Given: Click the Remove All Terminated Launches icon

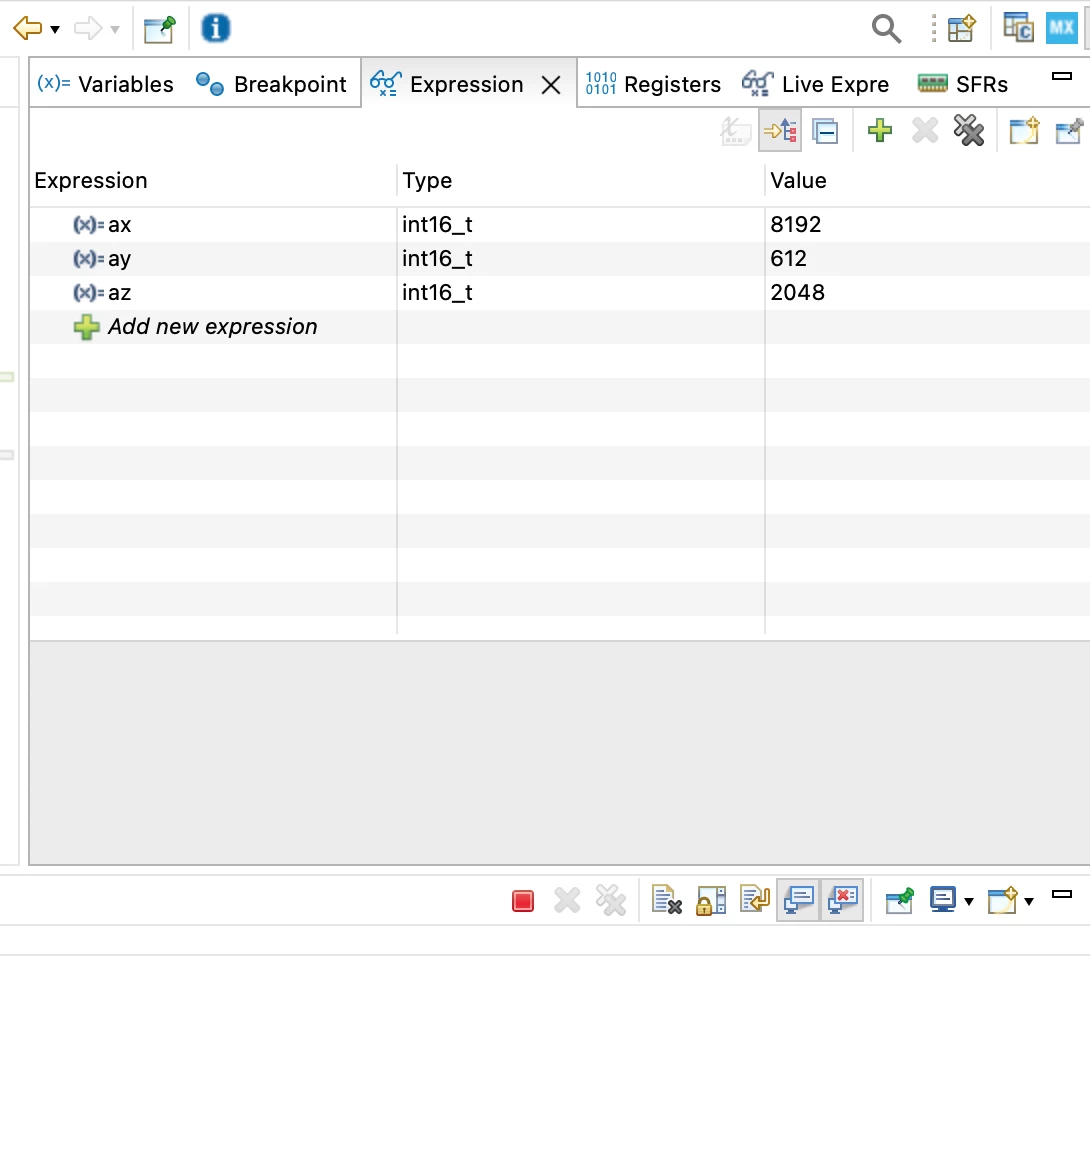Looking at the screenshot, I should (x=611, y=900).
